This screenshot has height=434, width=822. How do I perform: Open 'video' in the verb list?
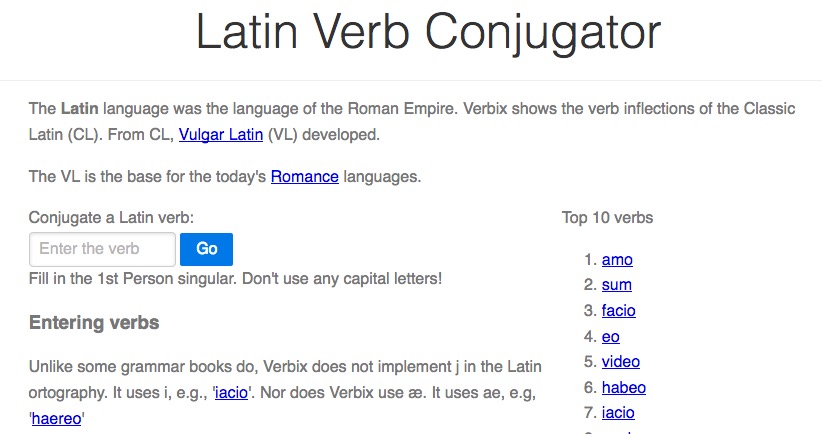621,362
